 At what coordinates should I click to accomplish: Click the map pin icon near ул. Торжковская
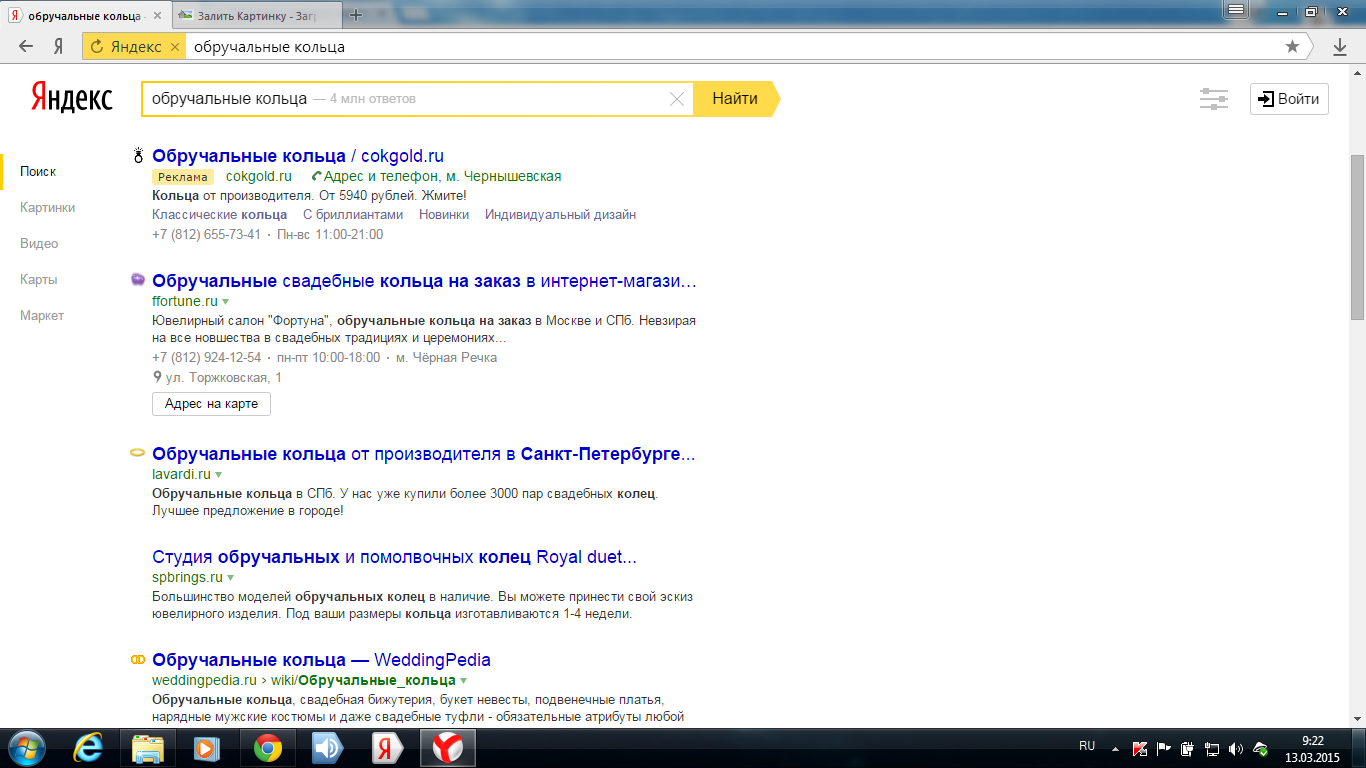[x=157, y=378]
